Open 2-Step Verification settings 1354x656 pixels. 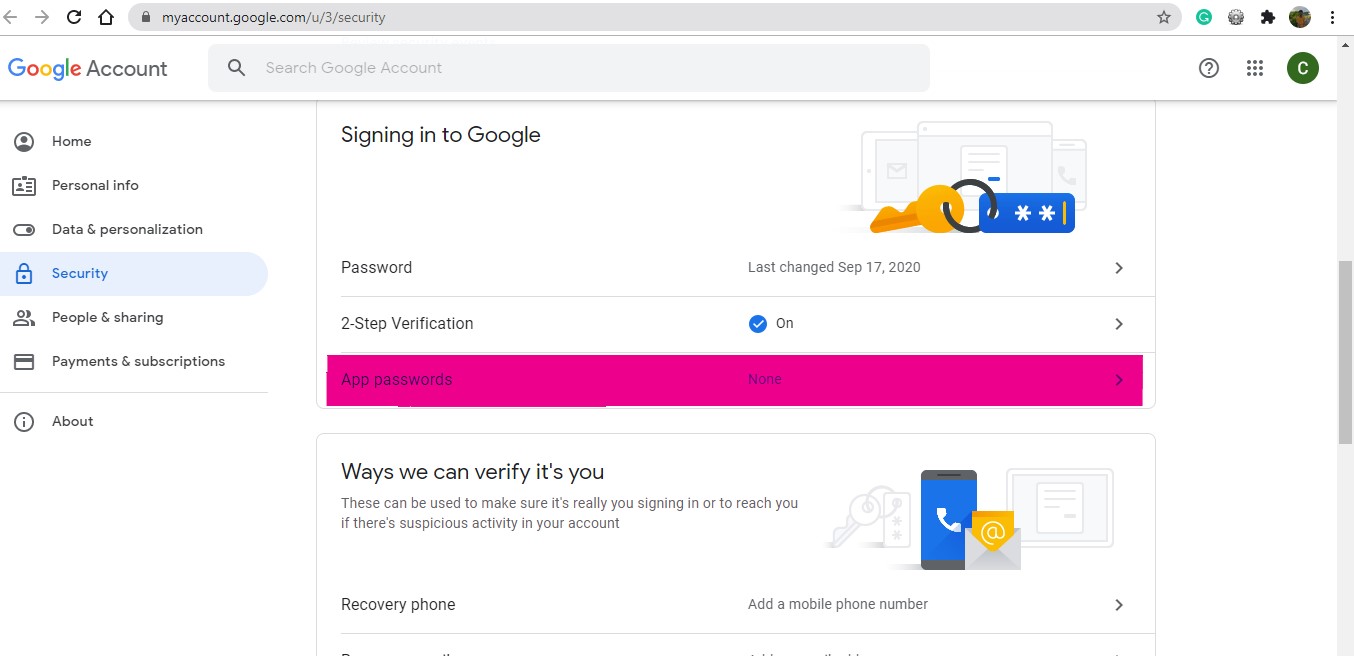[x=736, y=324]
